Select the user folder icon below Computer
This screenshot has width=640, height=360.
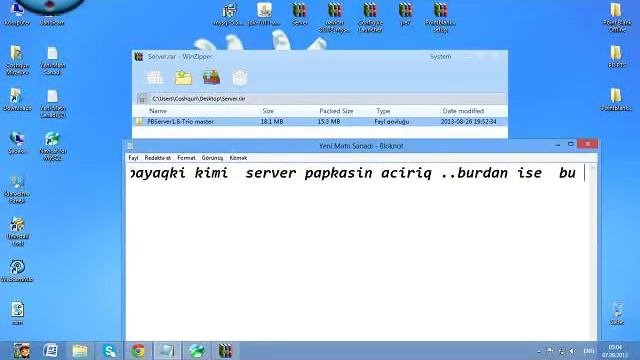point(17,60)
